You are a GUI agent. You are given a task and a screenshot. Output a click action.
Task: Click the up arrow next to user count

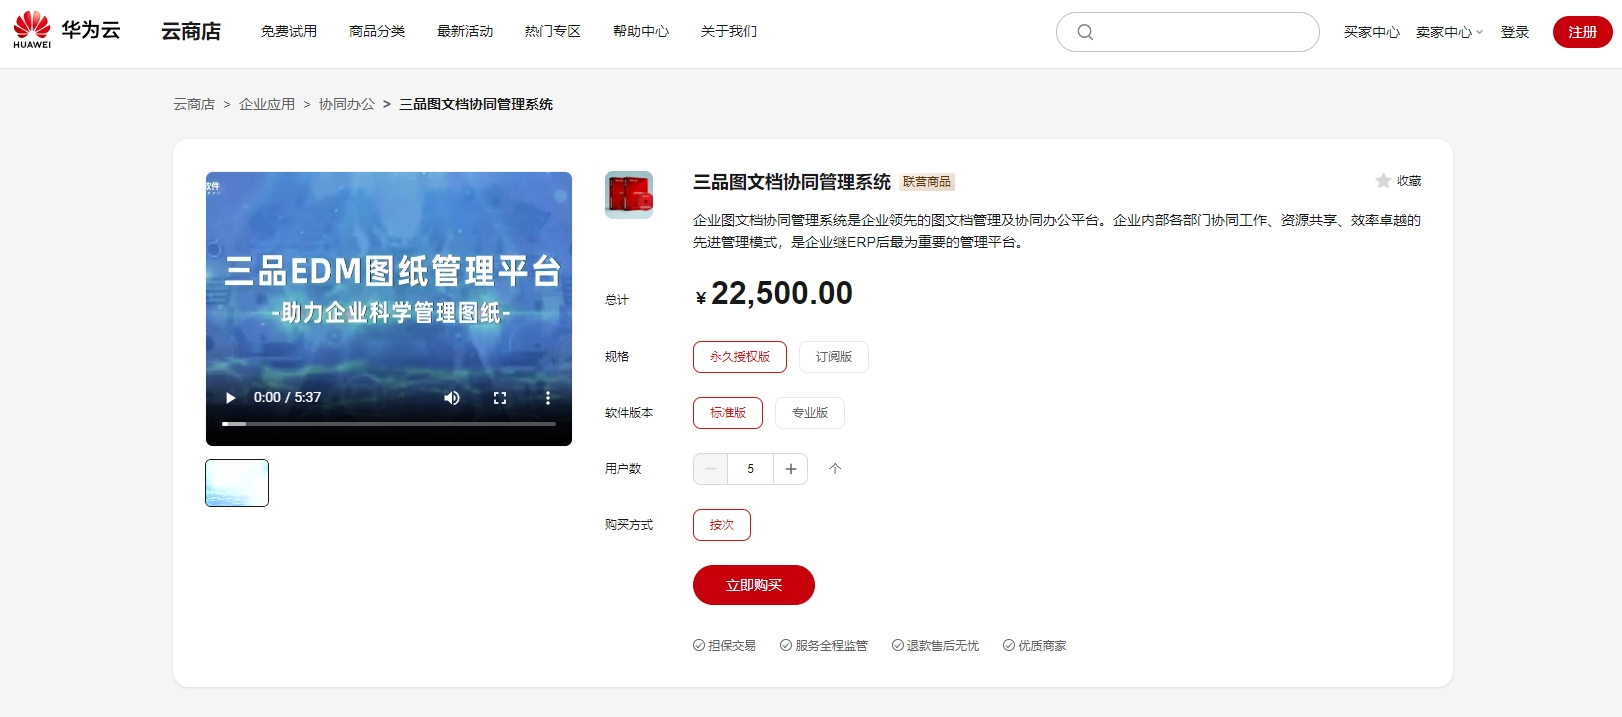pyautogui.click(x=836, y=469)
